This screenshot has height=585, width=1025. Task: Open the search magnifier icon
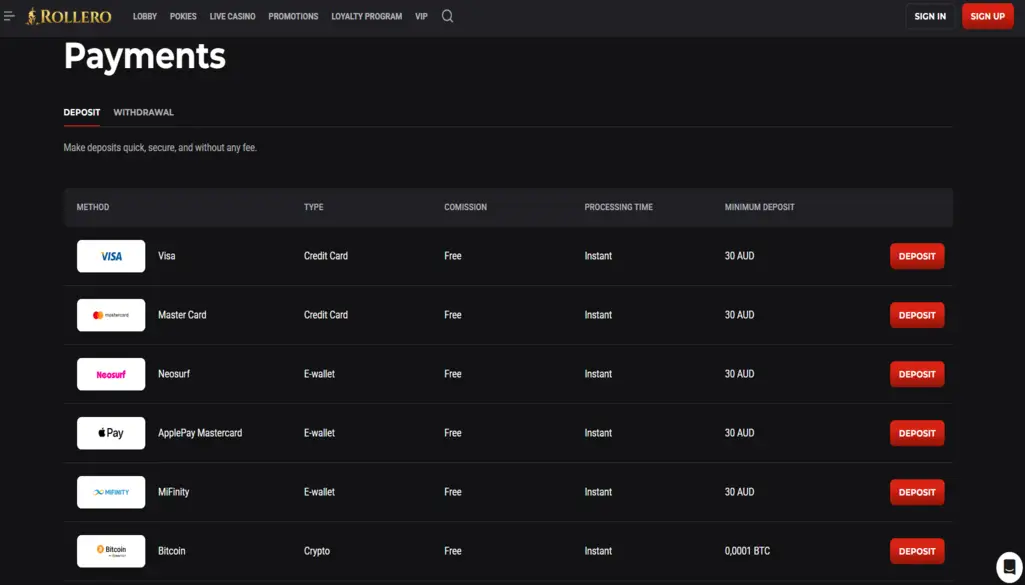coord(447,16)
